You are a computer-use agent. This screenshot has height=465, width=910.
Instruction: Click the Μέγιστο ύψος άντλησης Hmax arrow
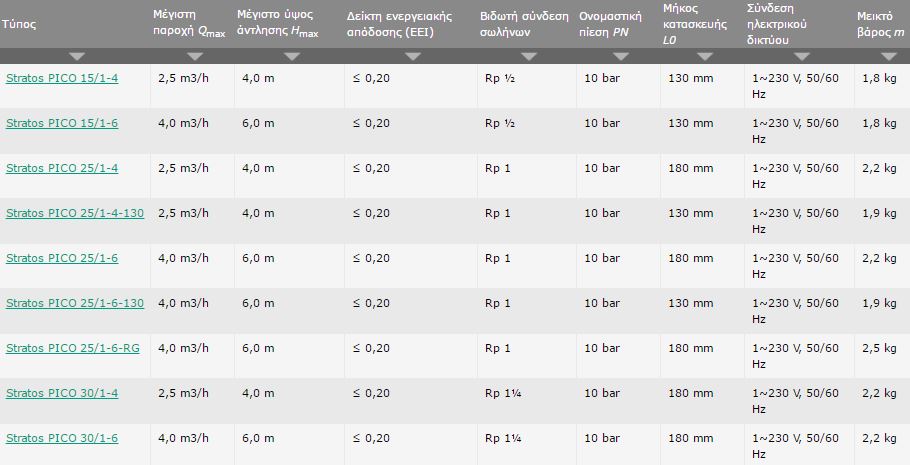pos(292,57)
